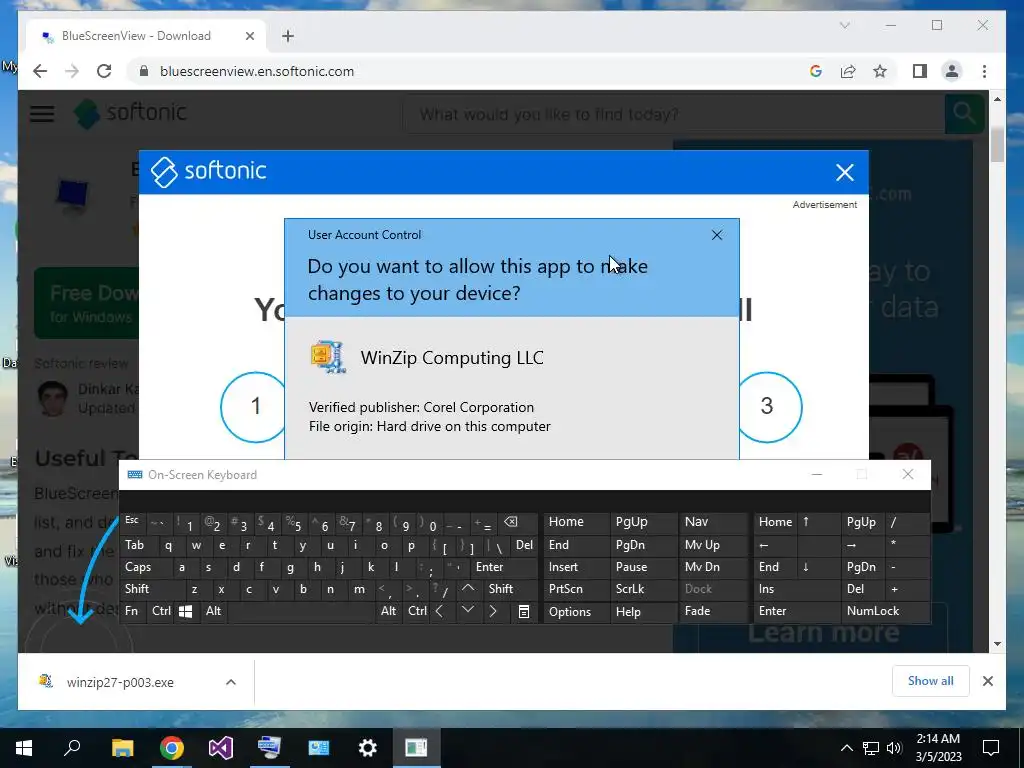The width and height of the screenshot is (1024, 768).
Task: Click the right arrow key on keyboard
Action: coord(494,611)
